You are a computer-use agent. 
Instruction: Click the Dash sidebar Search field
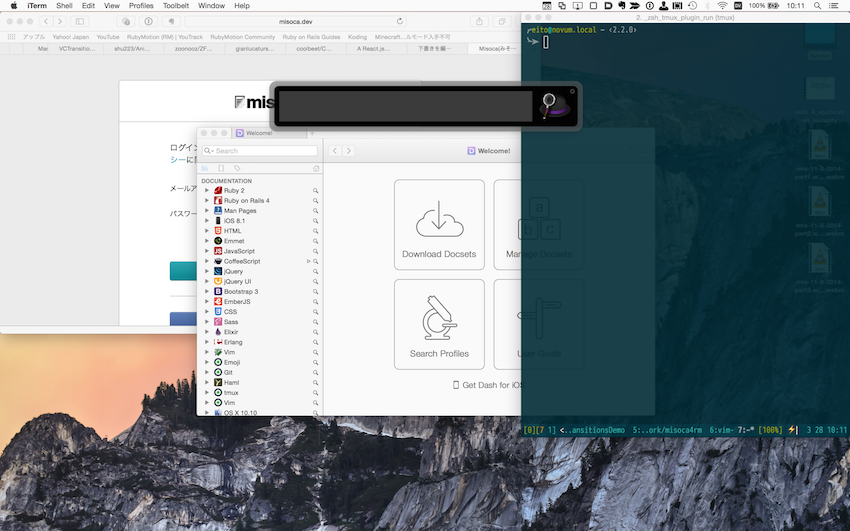260,151
